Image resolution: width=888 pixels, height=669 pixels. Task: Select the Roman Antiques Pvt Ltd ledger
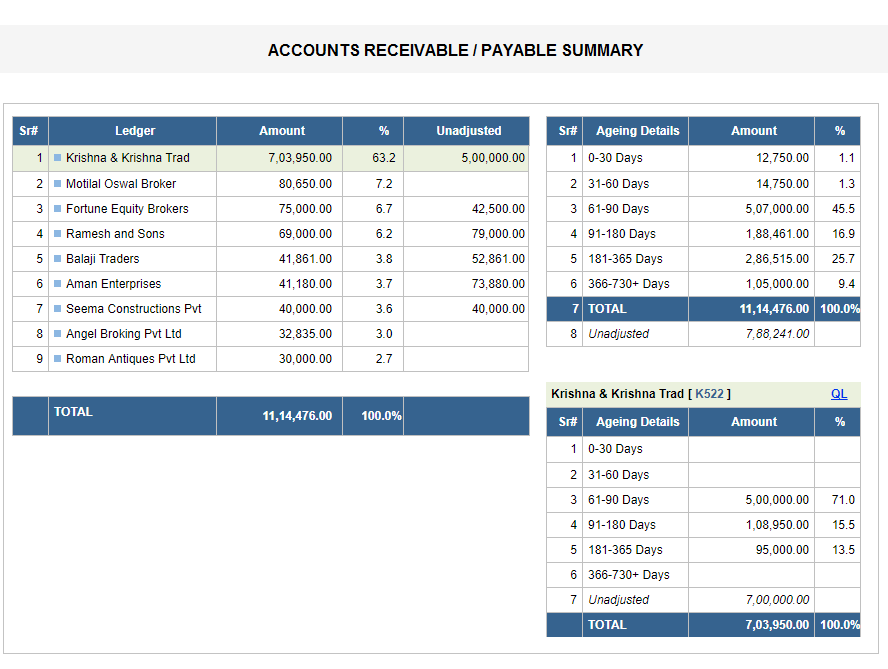coord(130,359)
